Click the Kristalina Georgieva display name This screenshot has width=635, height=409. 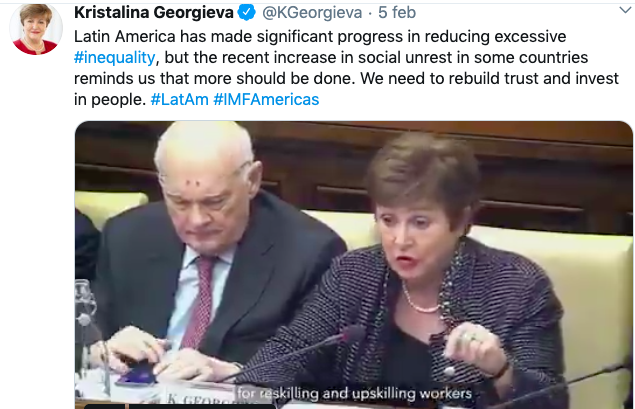[154, 13]
